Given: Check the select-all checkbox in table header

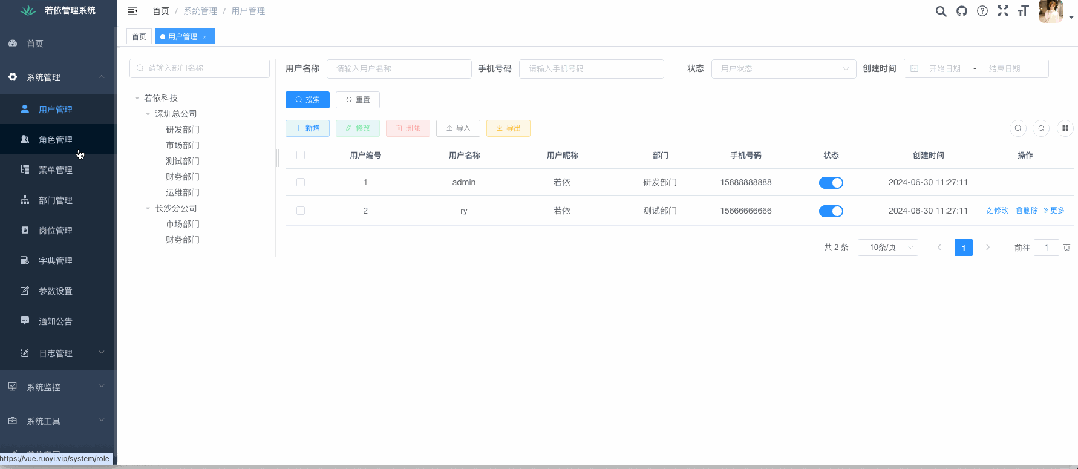Looking at the screenshot, I should tap(300, 156).
